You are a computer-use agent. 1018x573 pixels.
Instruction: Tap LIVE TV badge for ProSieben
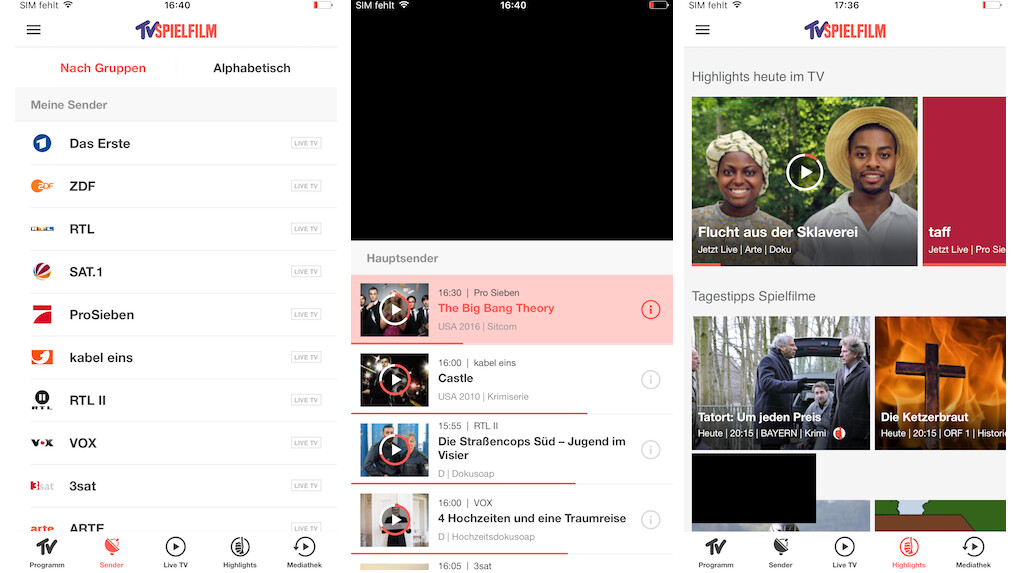306,315
